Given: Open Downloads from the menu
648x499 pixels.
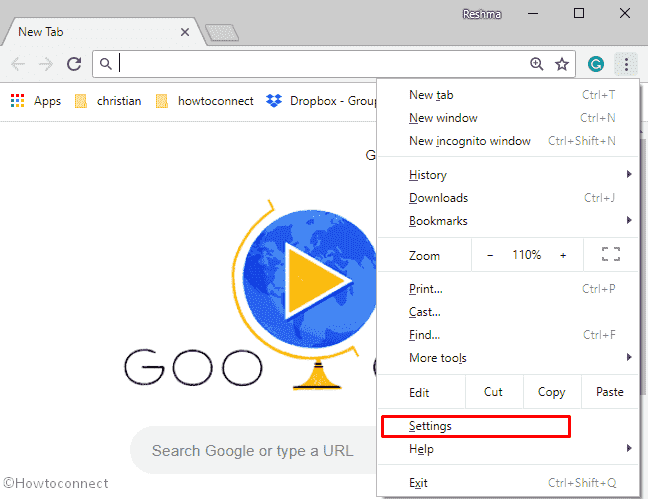Looking at the screenshot, I should (x=508, y=198).
